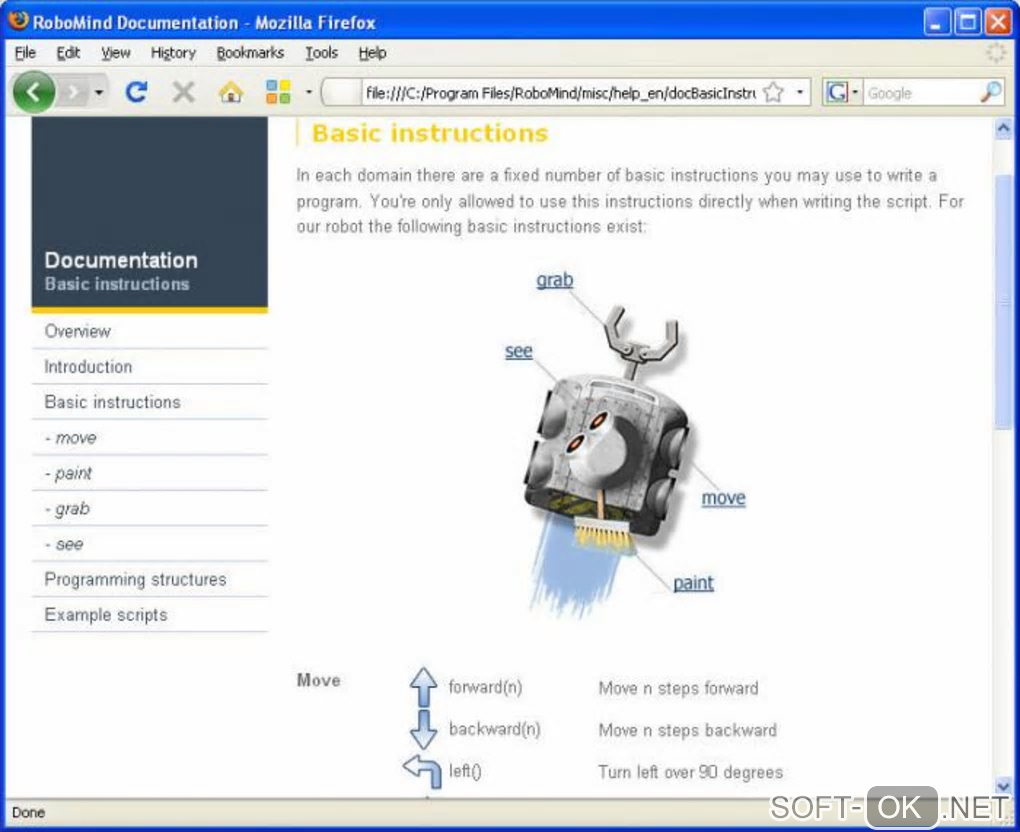This screenshot has height=832, width=1020.
Task: Click the 'forward(n)' instruction text
Action: click(x=485, y=688)
